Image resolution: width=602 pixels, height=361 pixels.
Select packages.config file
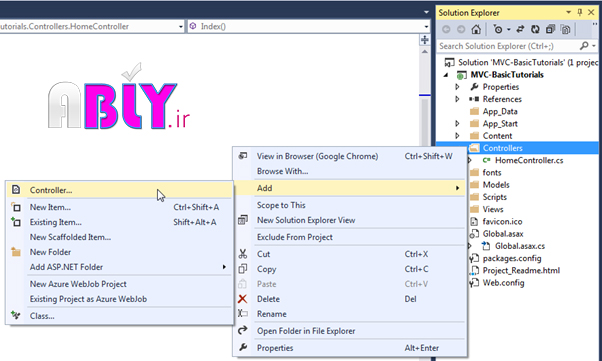coord(512,258)
